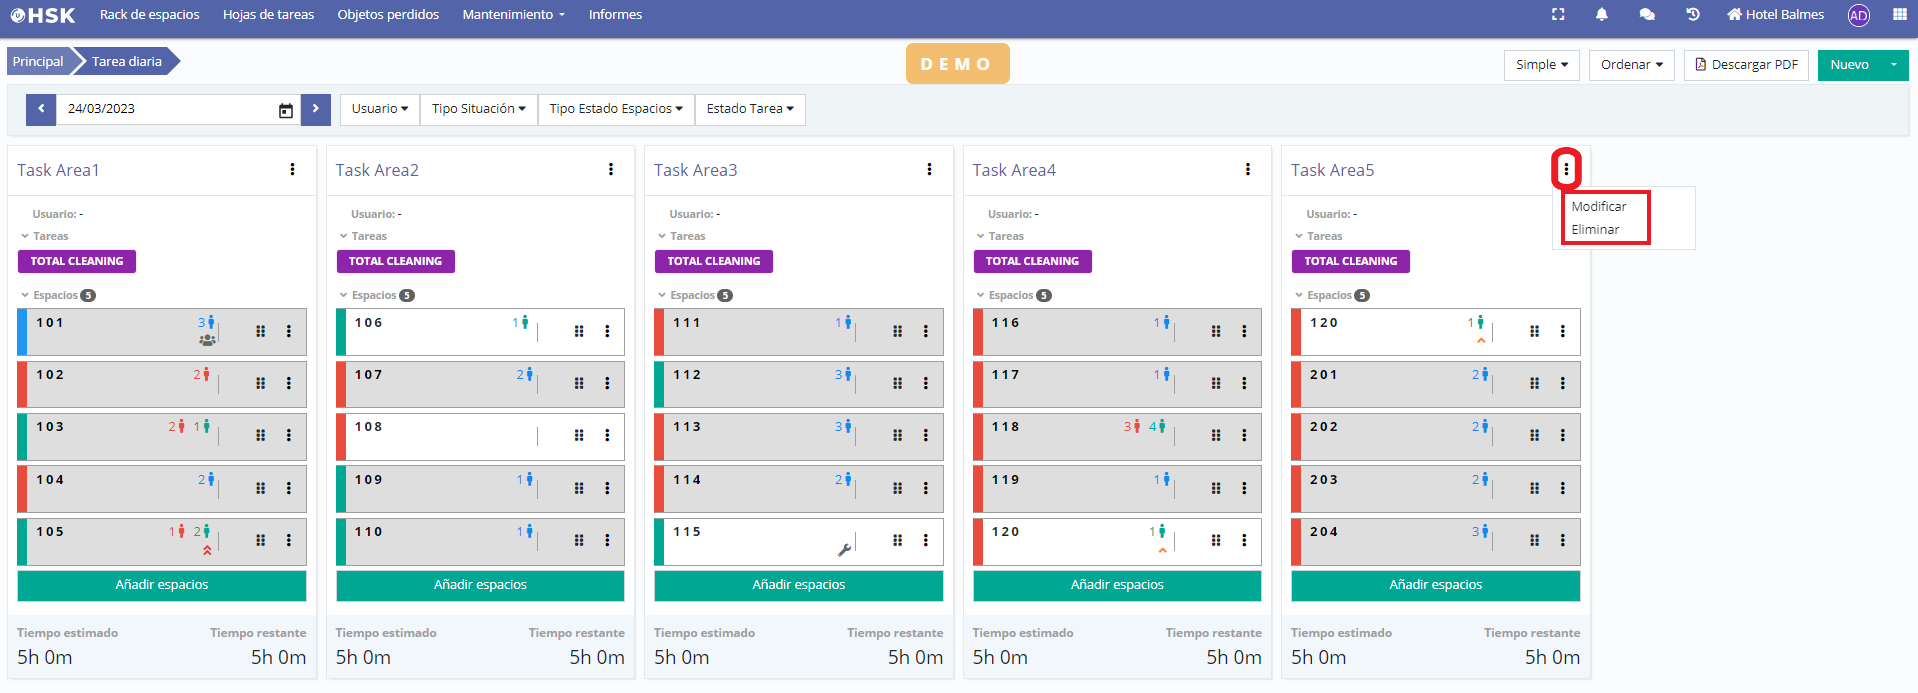This screenshot has width=1918, height=693.
Task: Select Modificar from the context menu
Action: [x=1598, y=206]
